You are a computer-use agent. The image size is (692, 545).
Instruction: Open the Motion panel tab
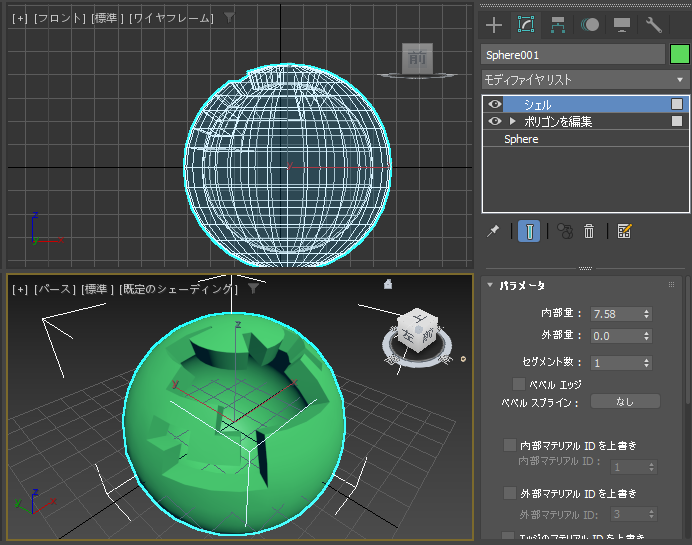pos(590,25)
